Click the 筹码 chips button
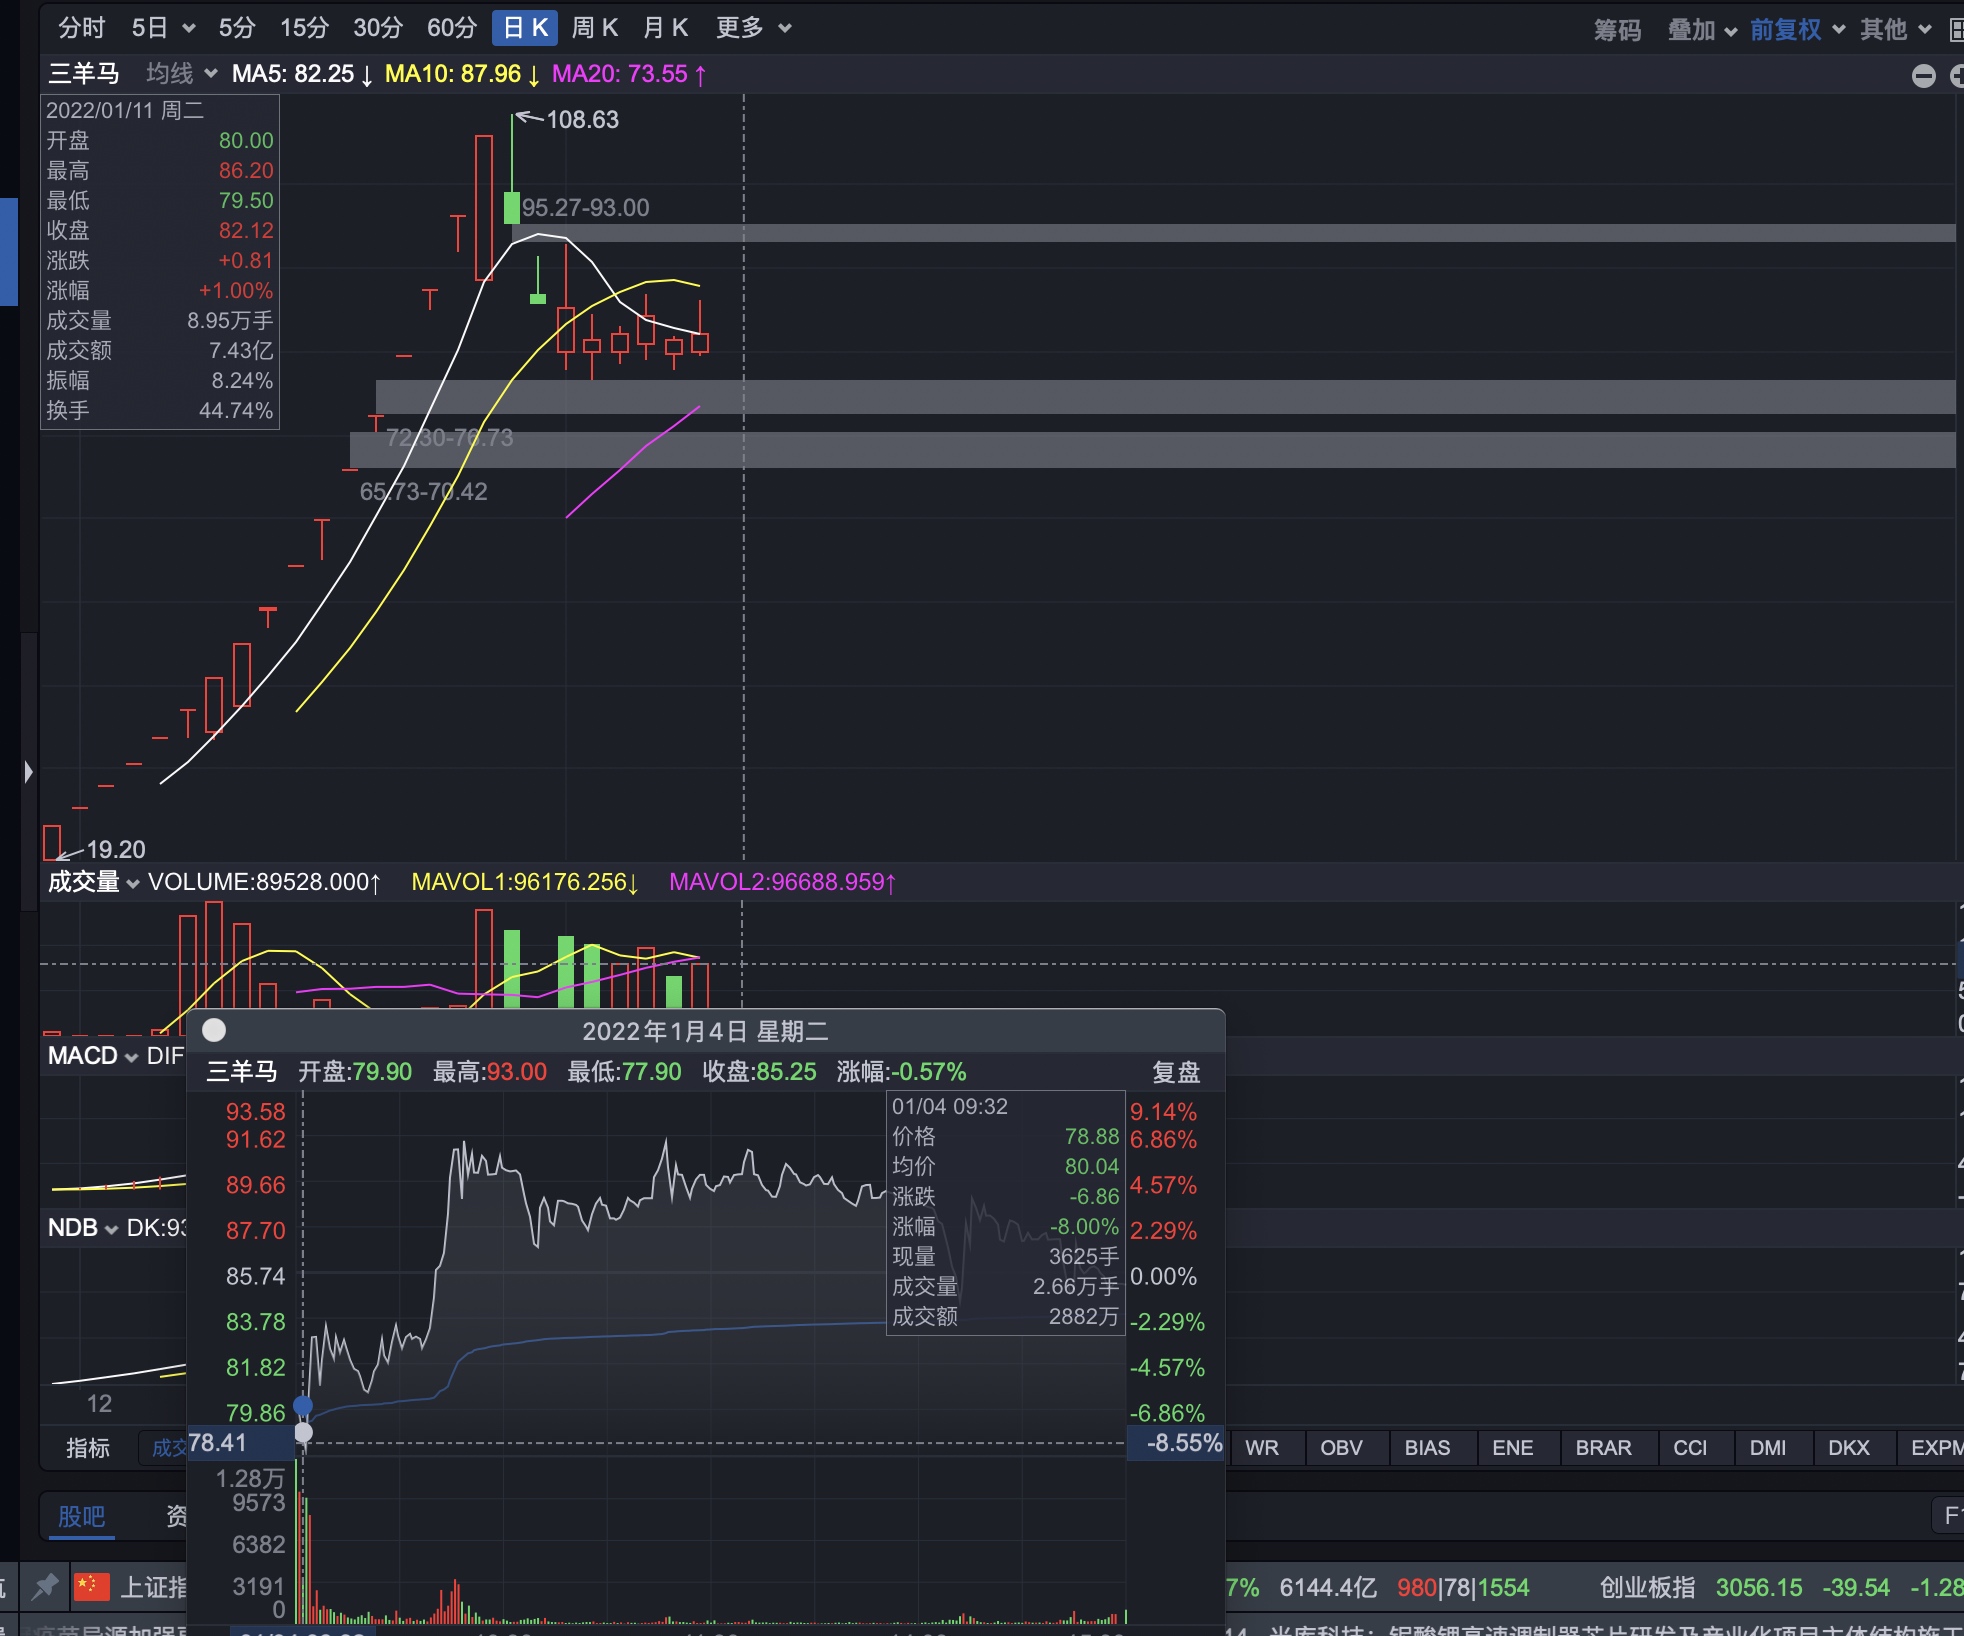The width and height of the screenshot is (1964, 1636). point(1617,30)
